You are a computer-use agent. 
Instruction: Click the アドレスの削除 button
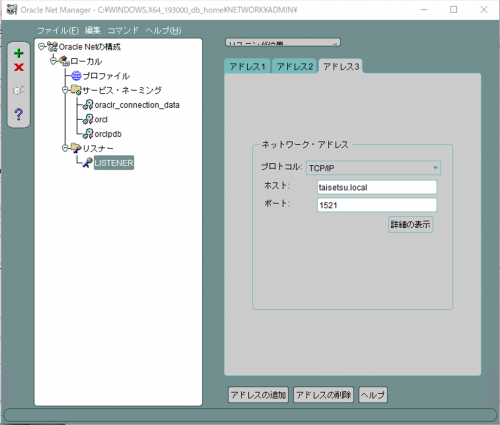pyautogui.click(x=324, y=395)
